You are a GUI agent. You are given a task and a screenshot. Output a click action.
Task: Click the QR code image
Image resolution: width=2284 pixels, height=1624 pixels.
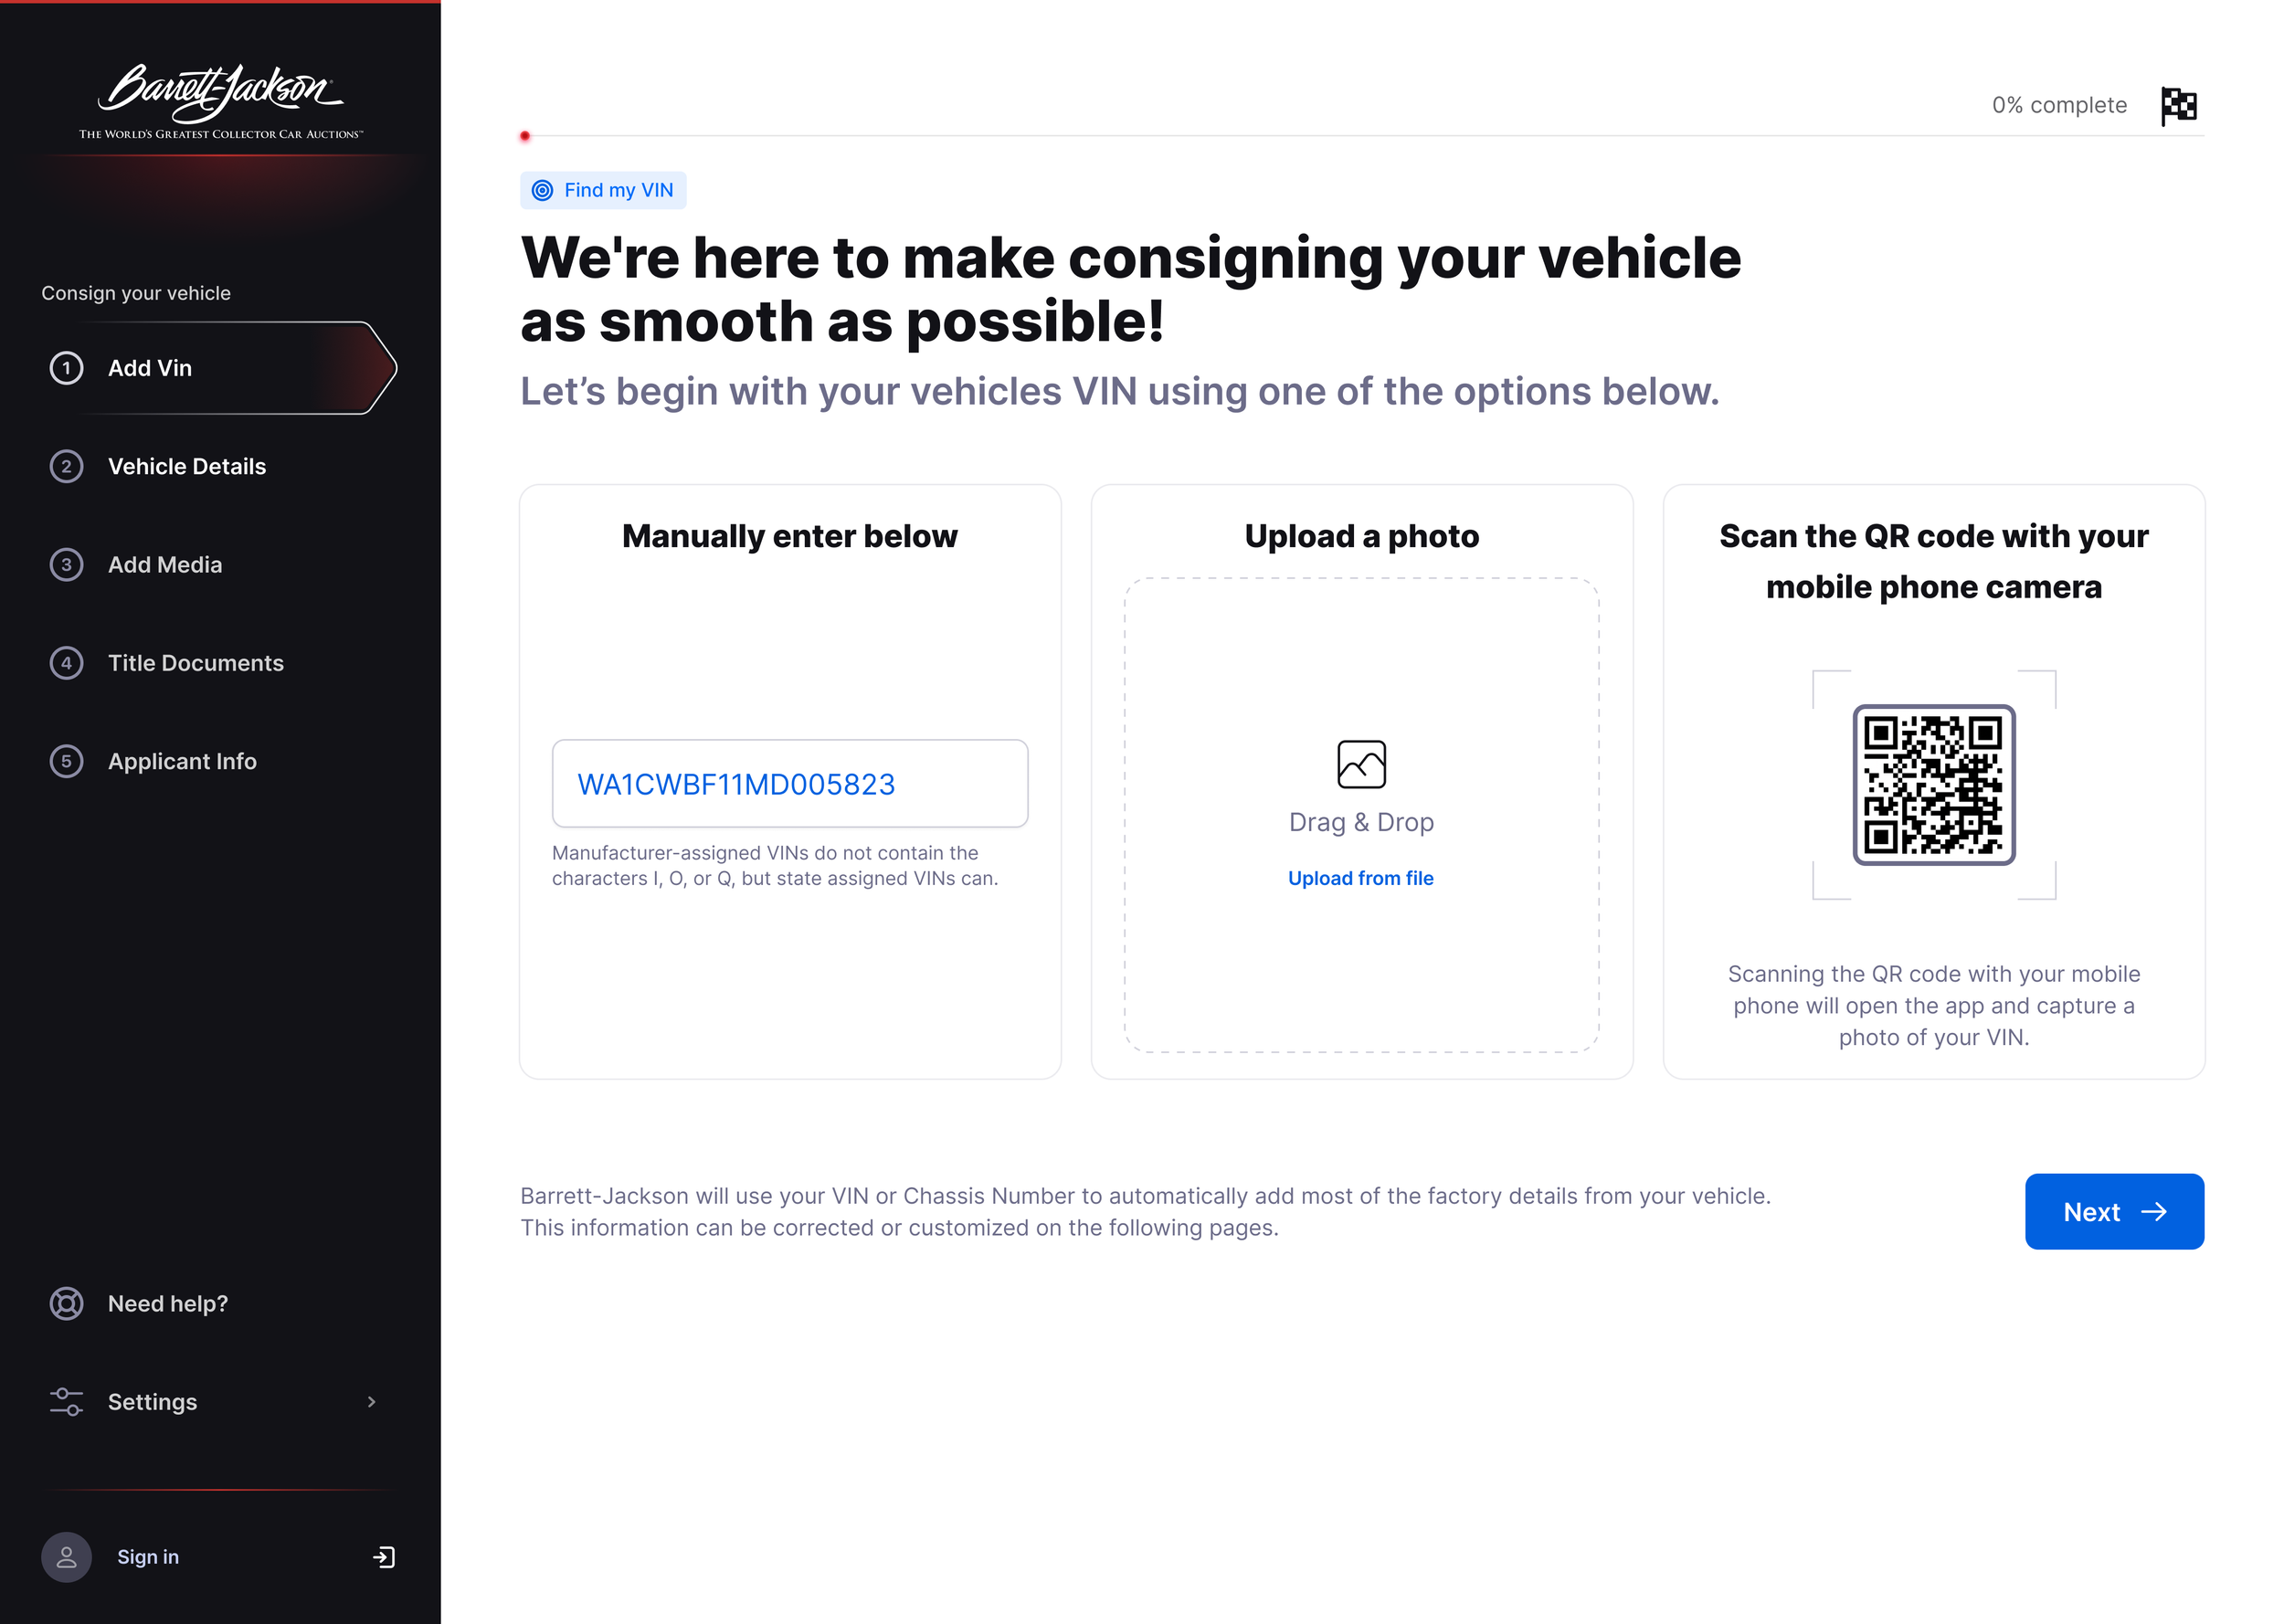tap(1933, 785)
